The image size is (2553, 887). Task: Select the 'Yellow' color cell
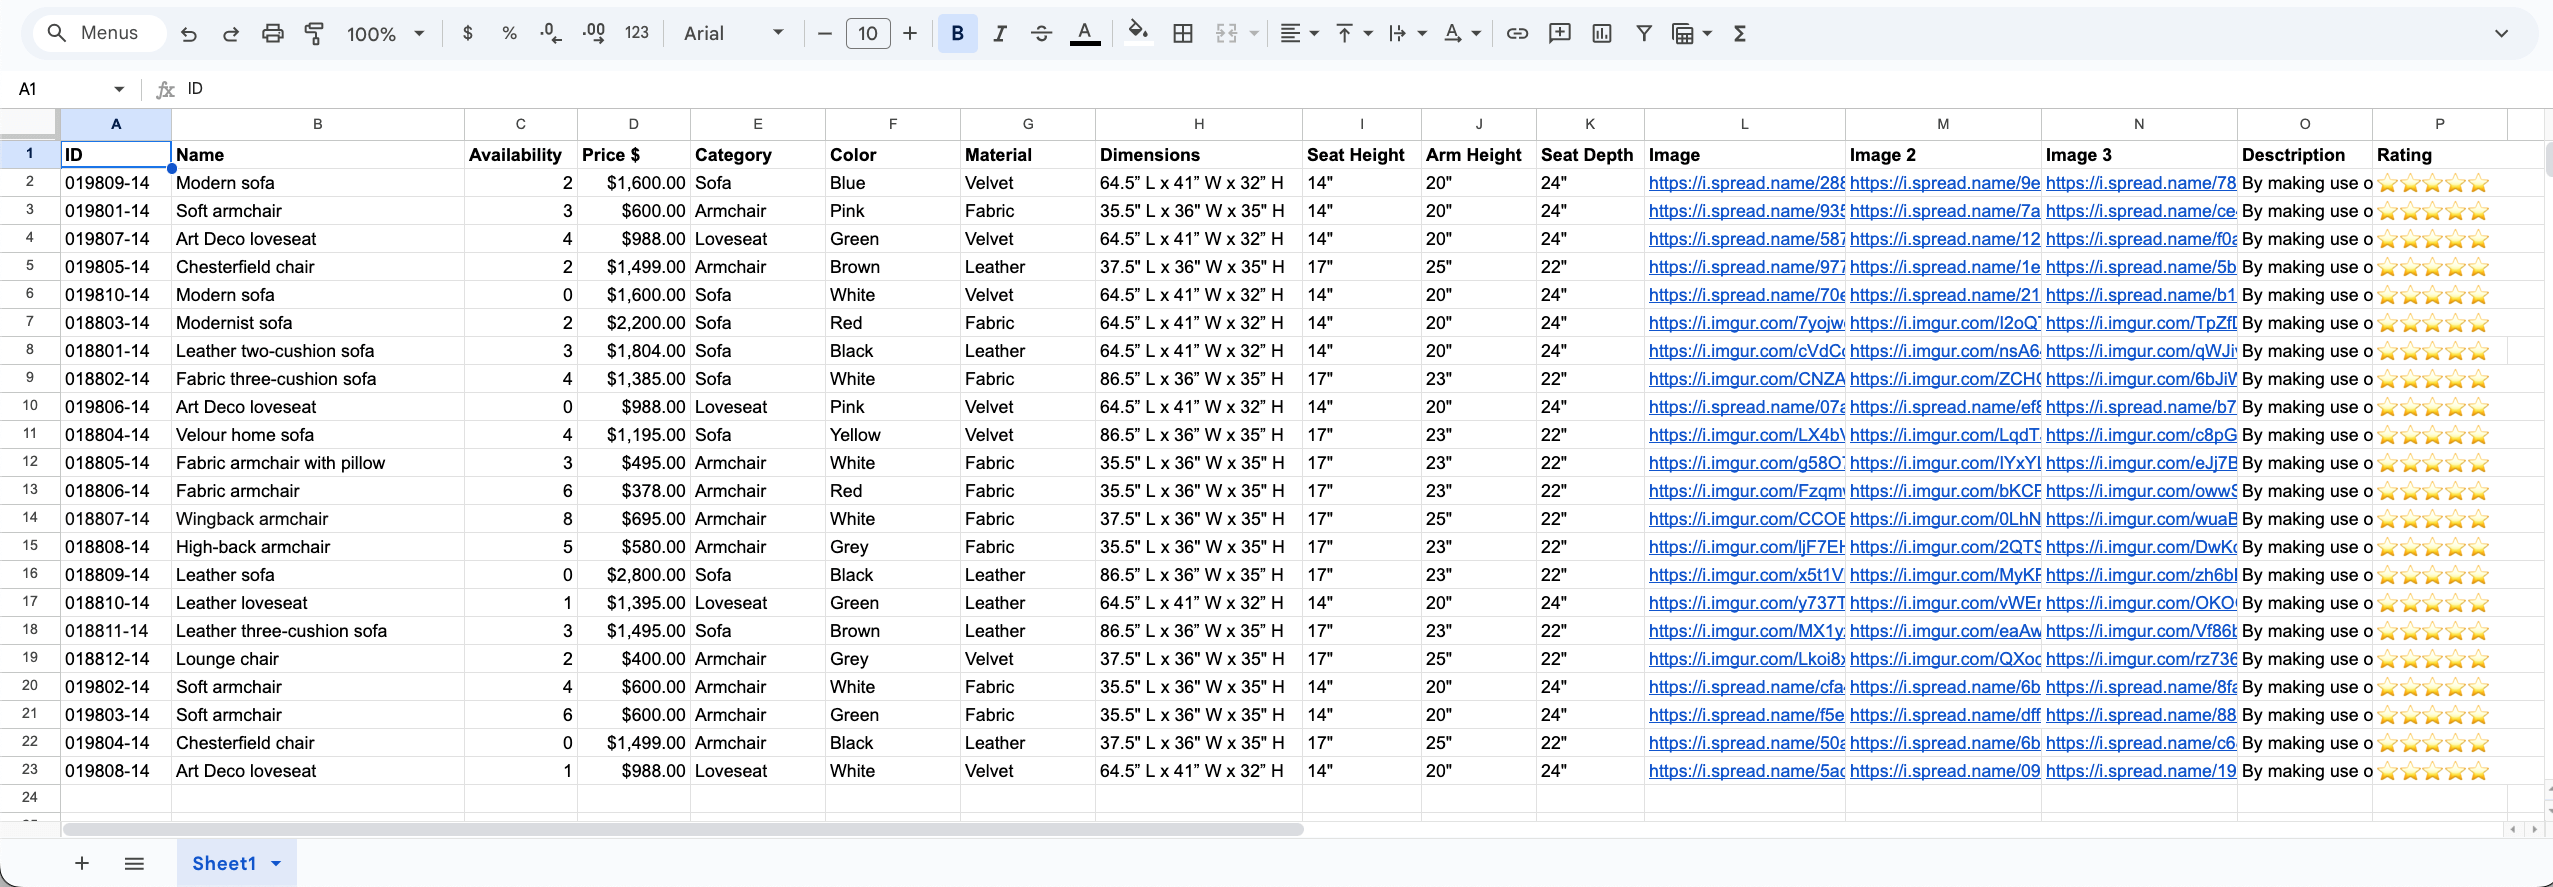(893, 435)
